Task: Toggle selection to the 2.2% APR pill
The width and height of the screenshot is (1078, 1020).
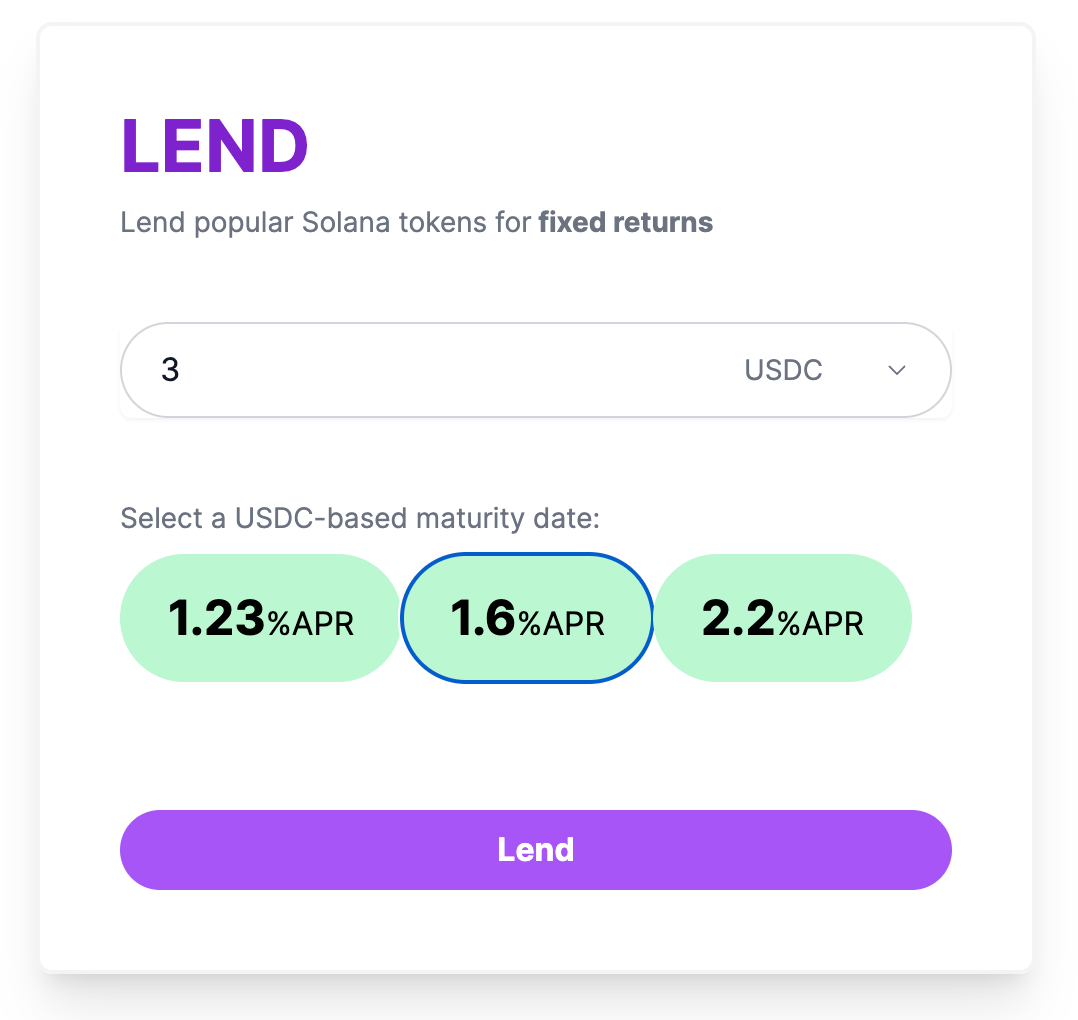Action: (x=783, y=618)
